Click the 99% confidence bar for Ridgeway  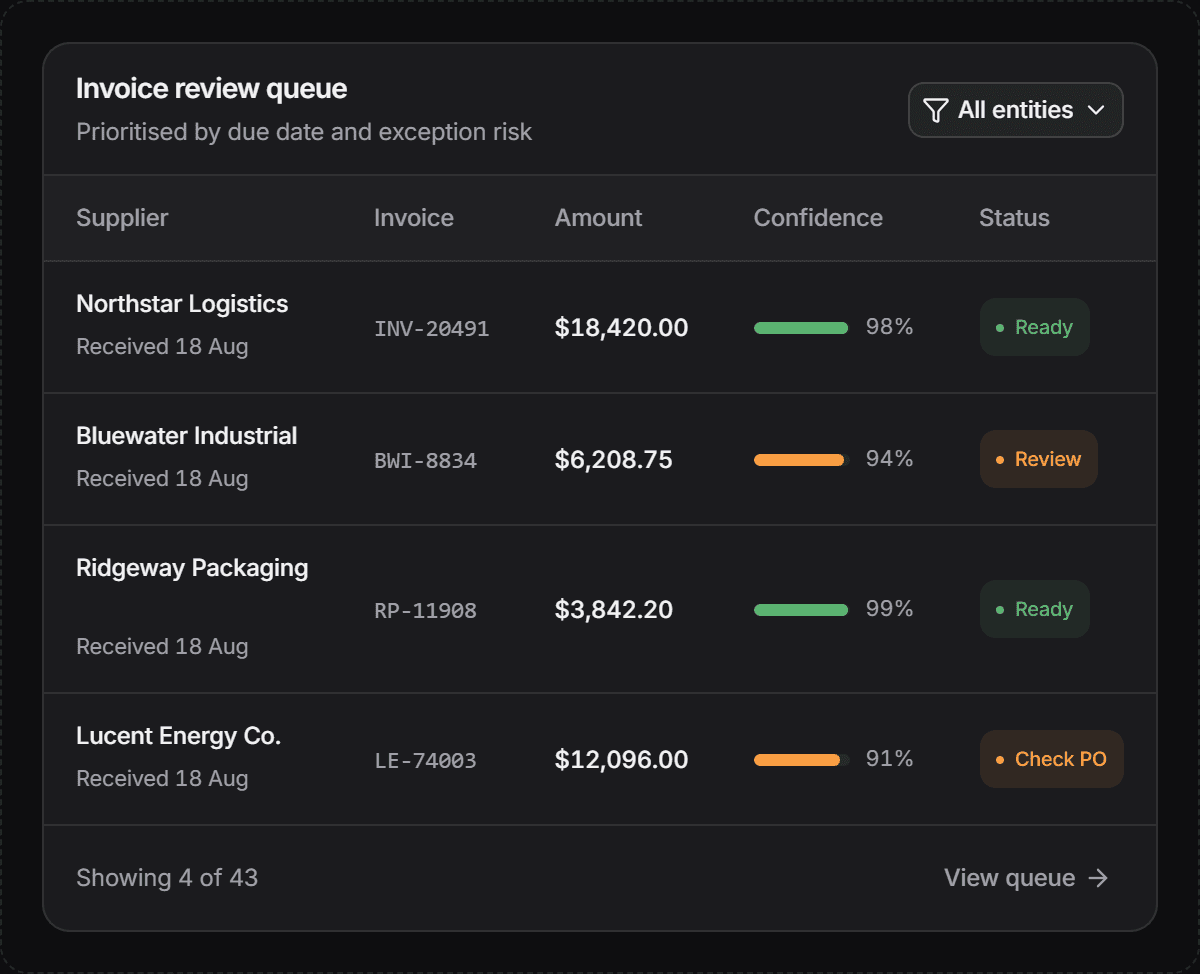[802, 610]
